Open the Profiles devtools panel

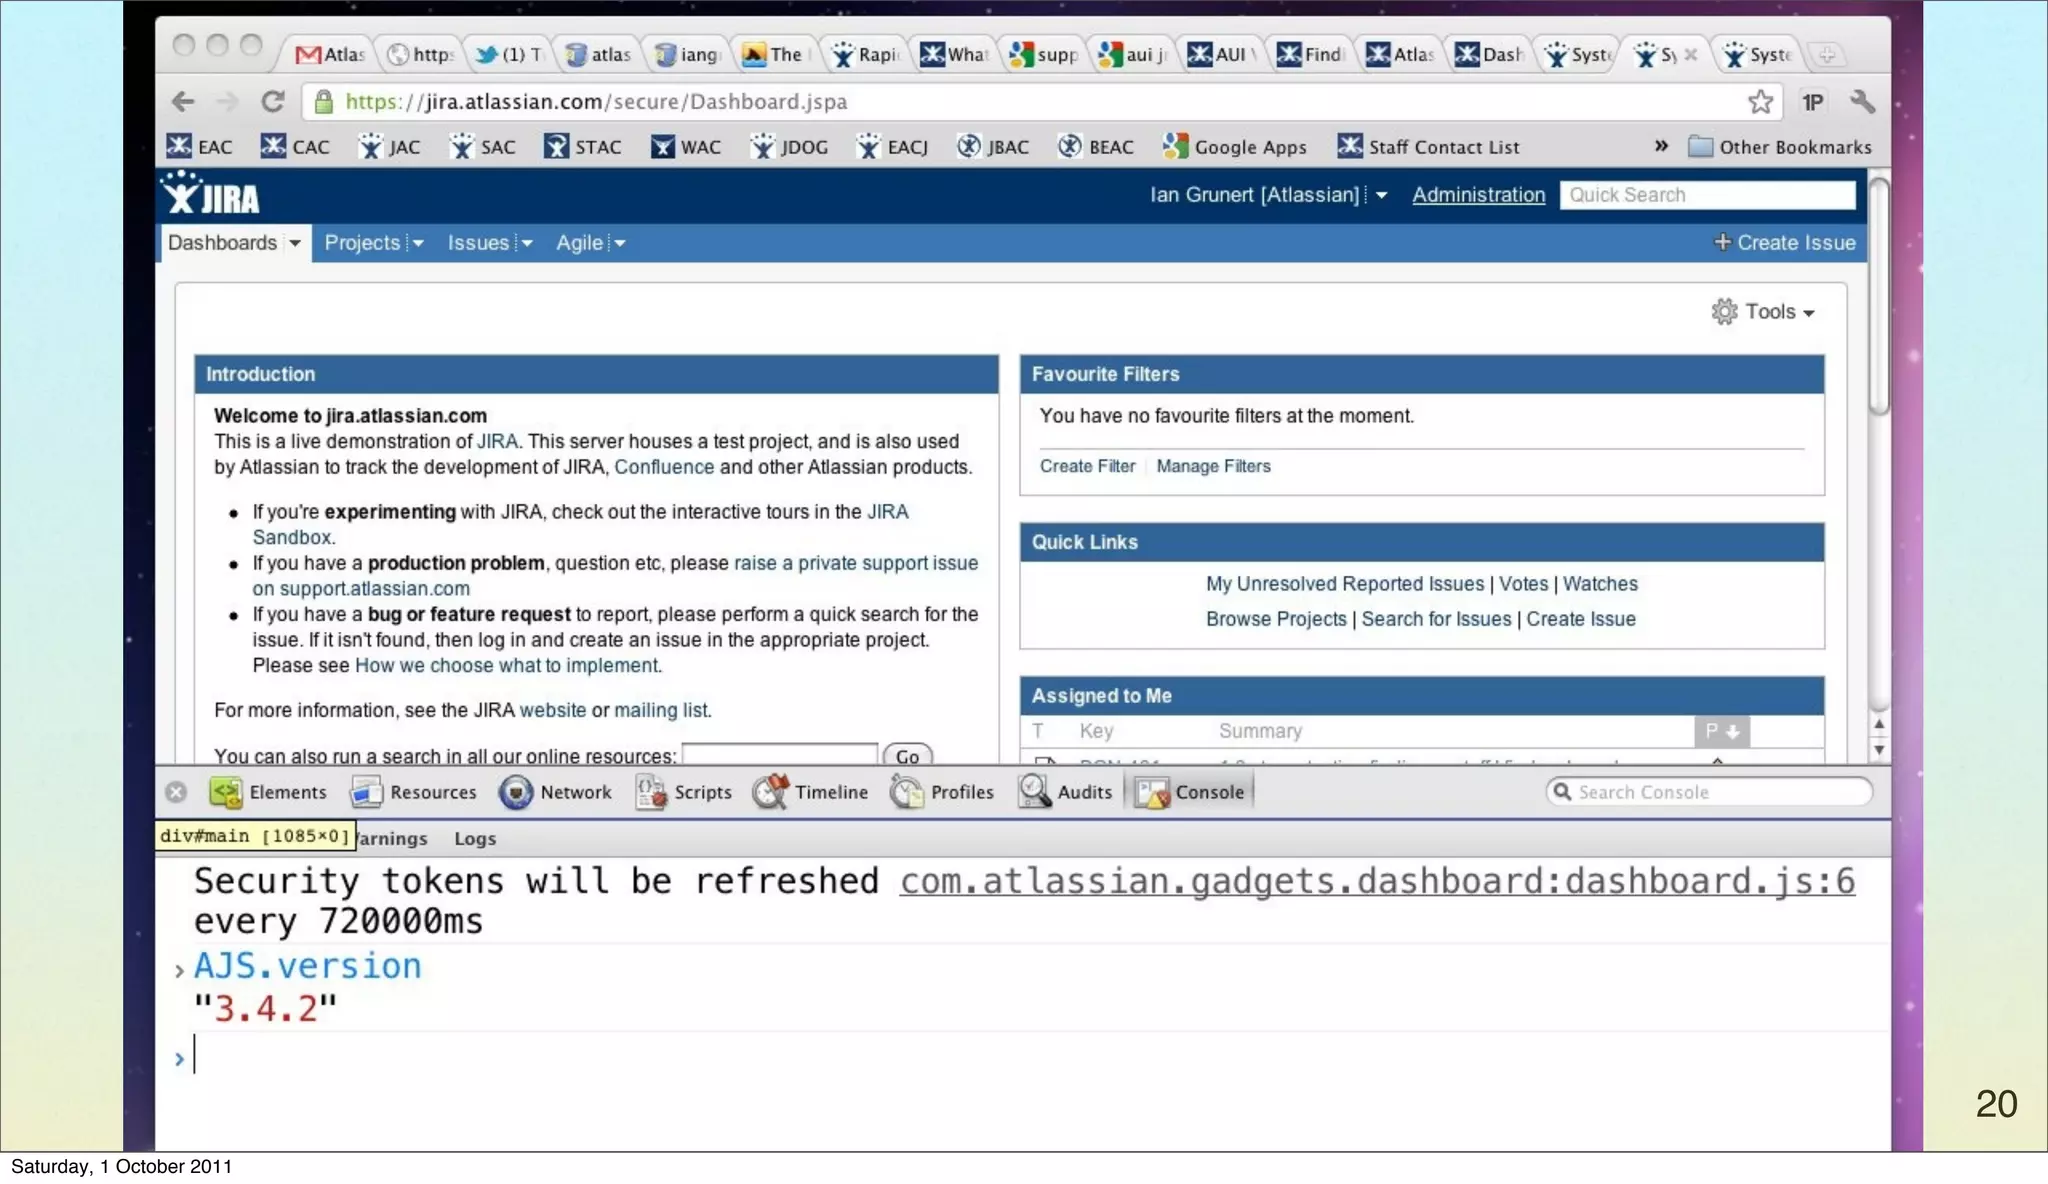tap(942, 792)
